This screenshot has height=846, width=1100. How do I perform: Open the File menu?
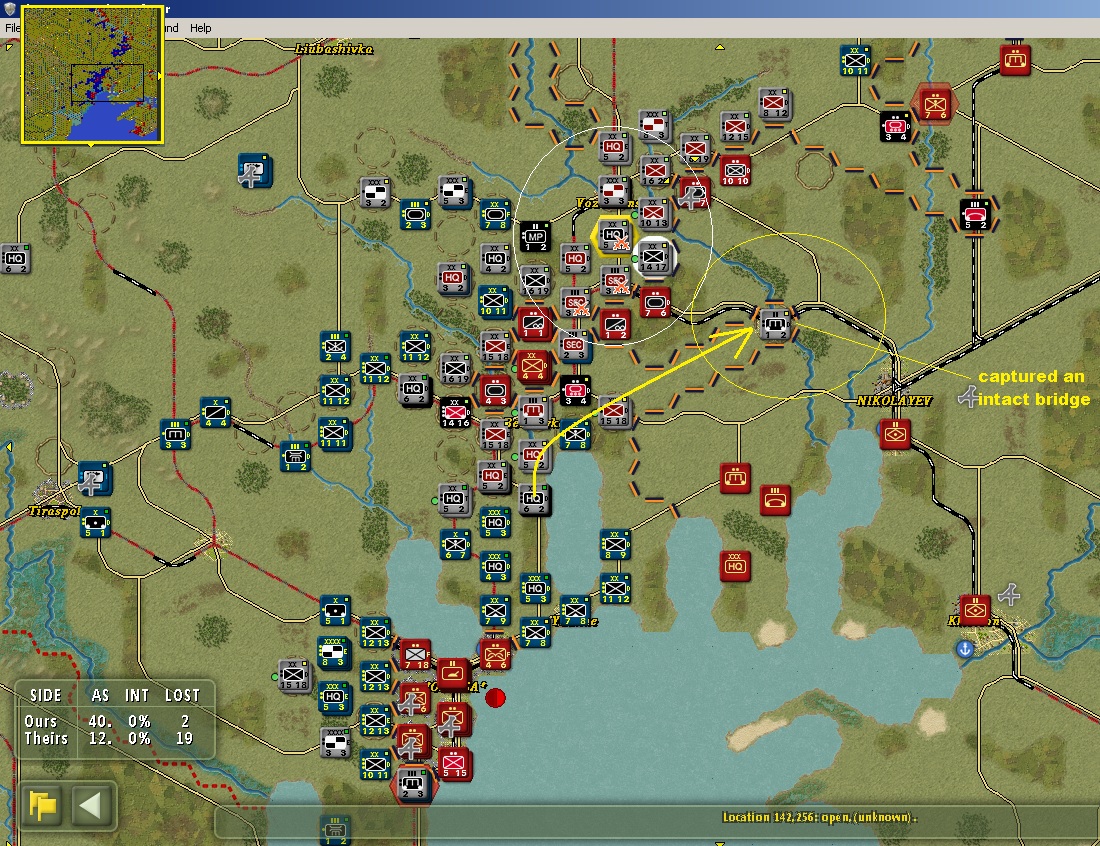[x=12, y=28]
